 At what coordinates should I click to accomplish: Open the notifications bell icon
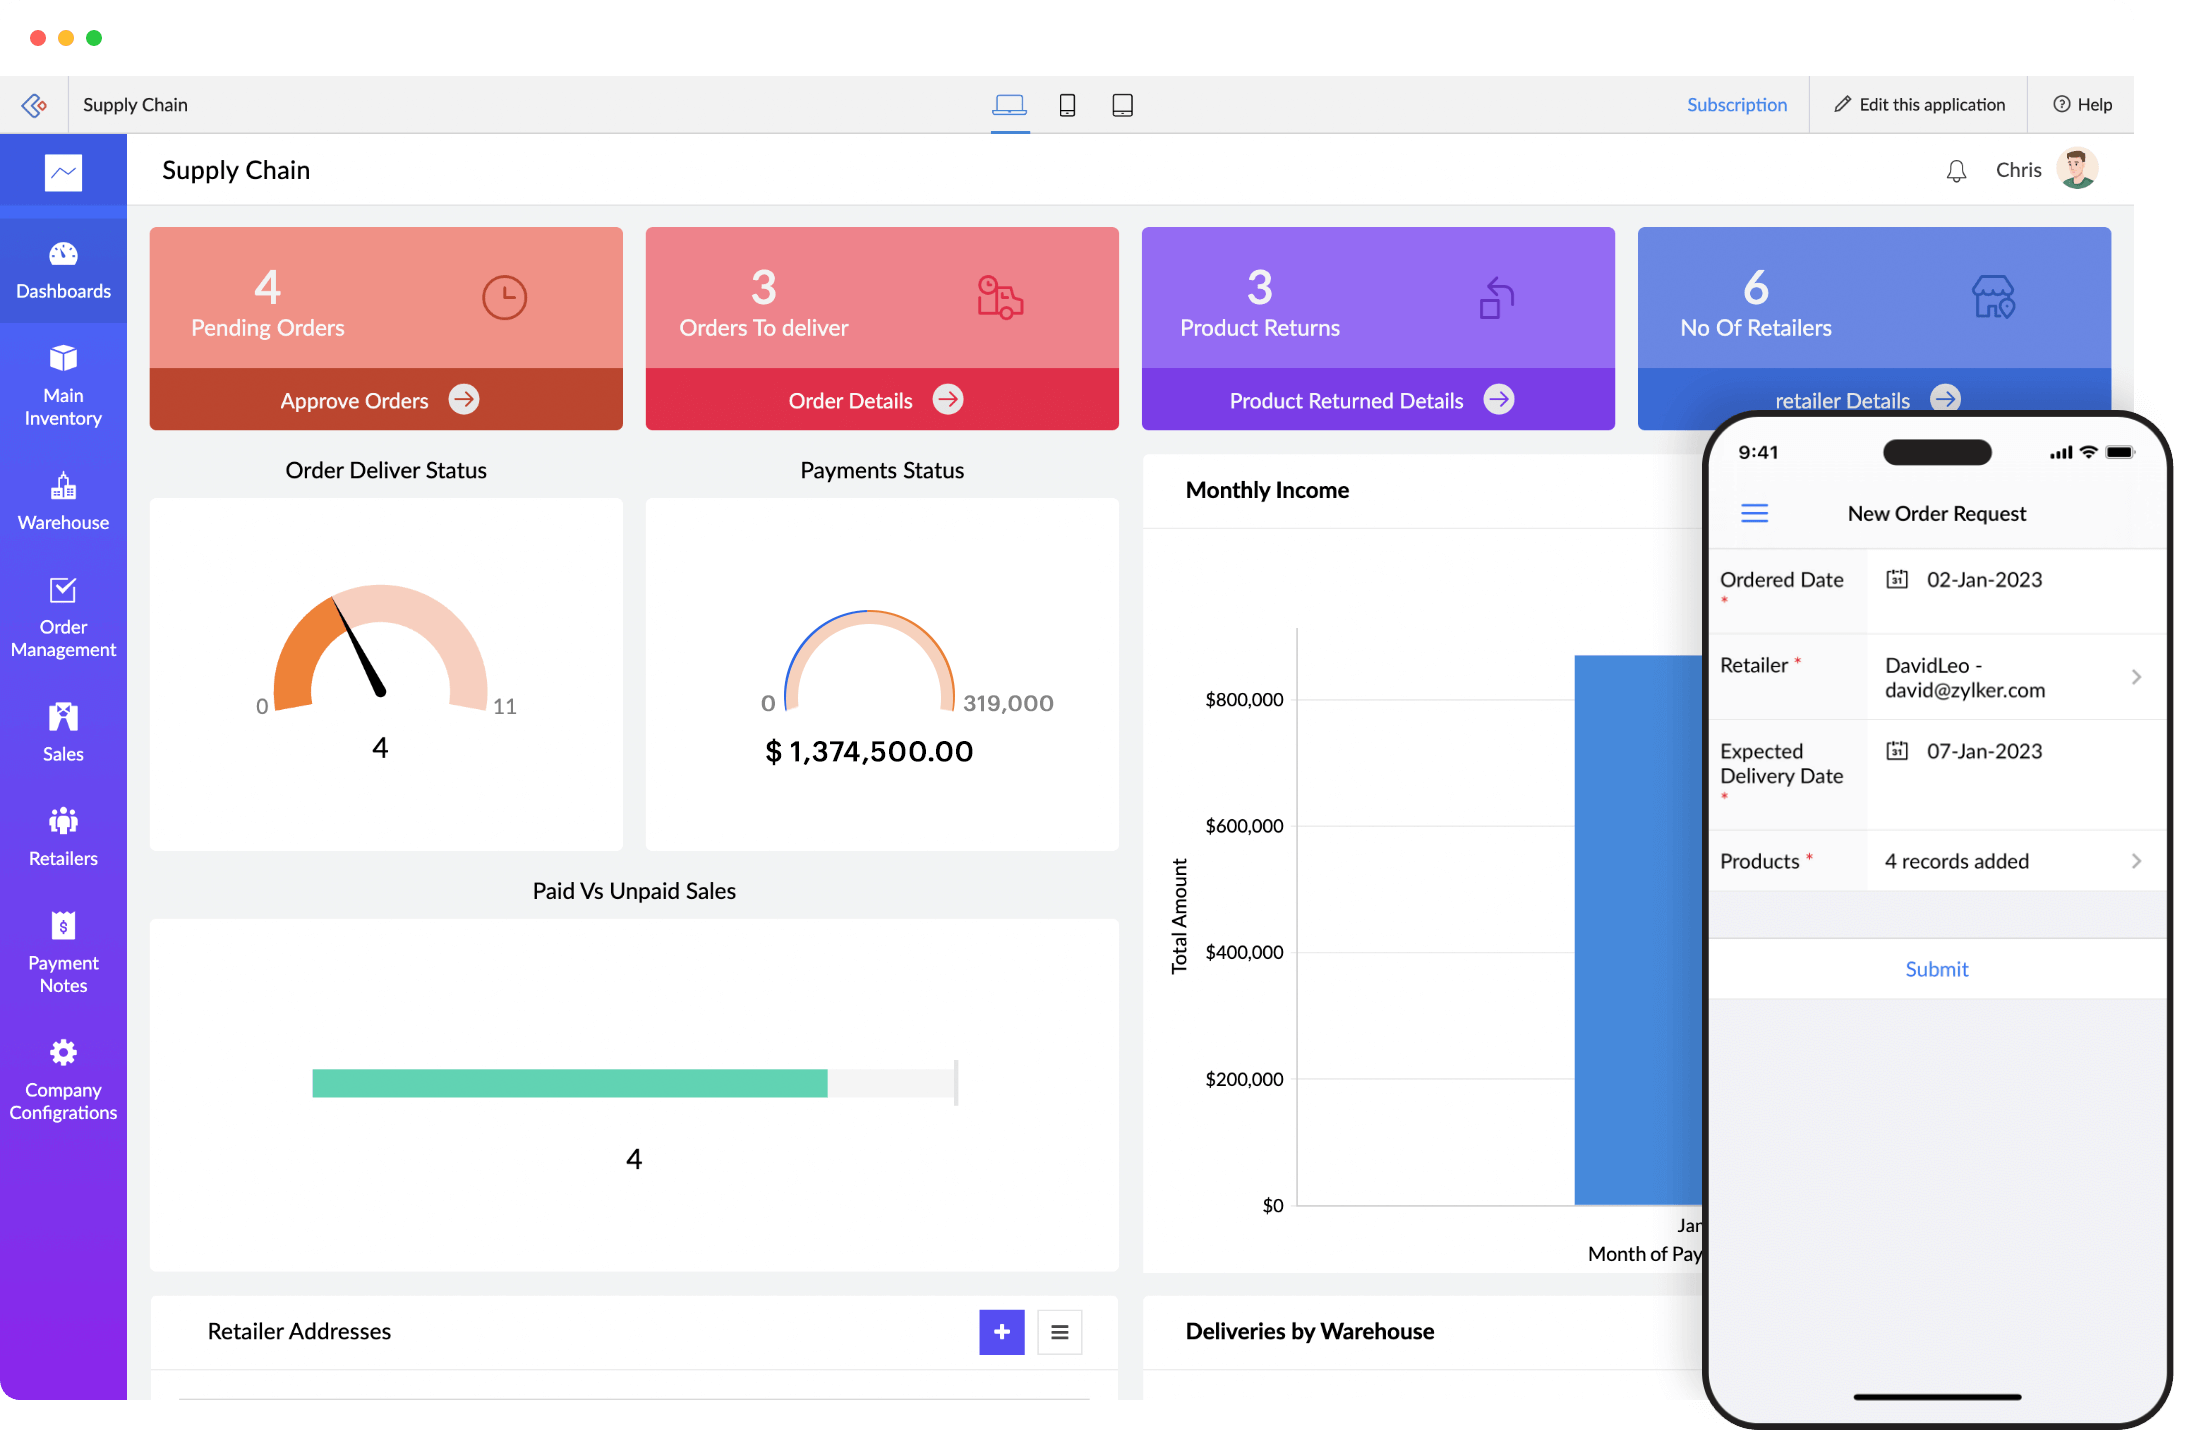click(1956, 171)
